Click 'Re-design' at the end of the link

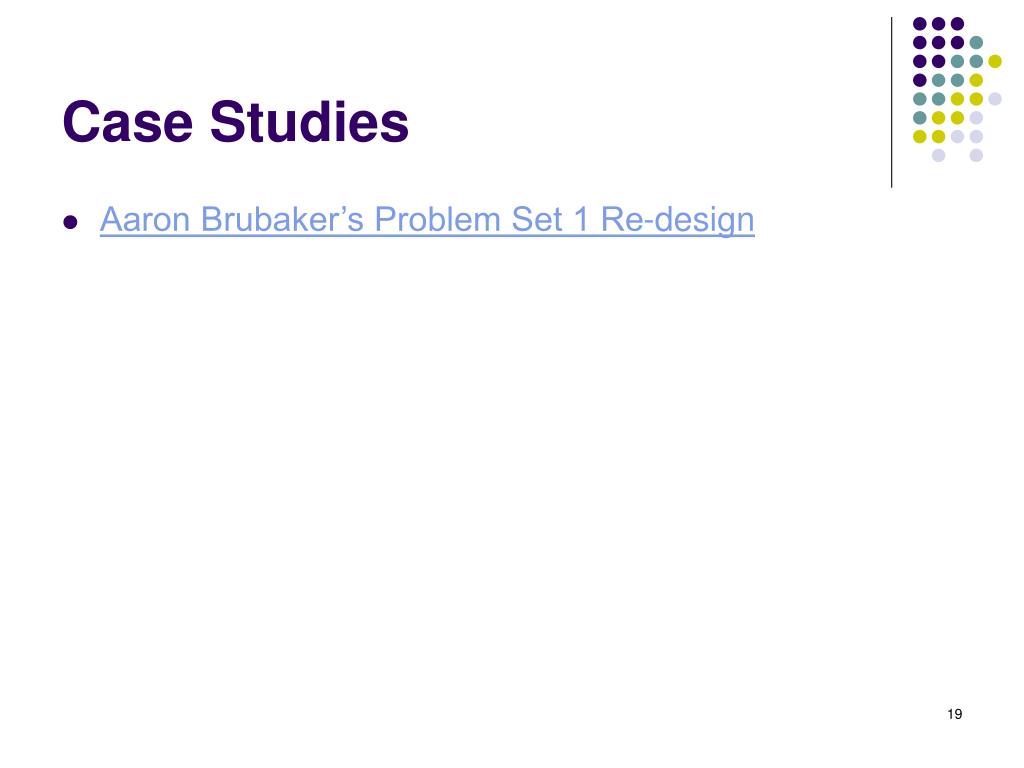(678, 220)
